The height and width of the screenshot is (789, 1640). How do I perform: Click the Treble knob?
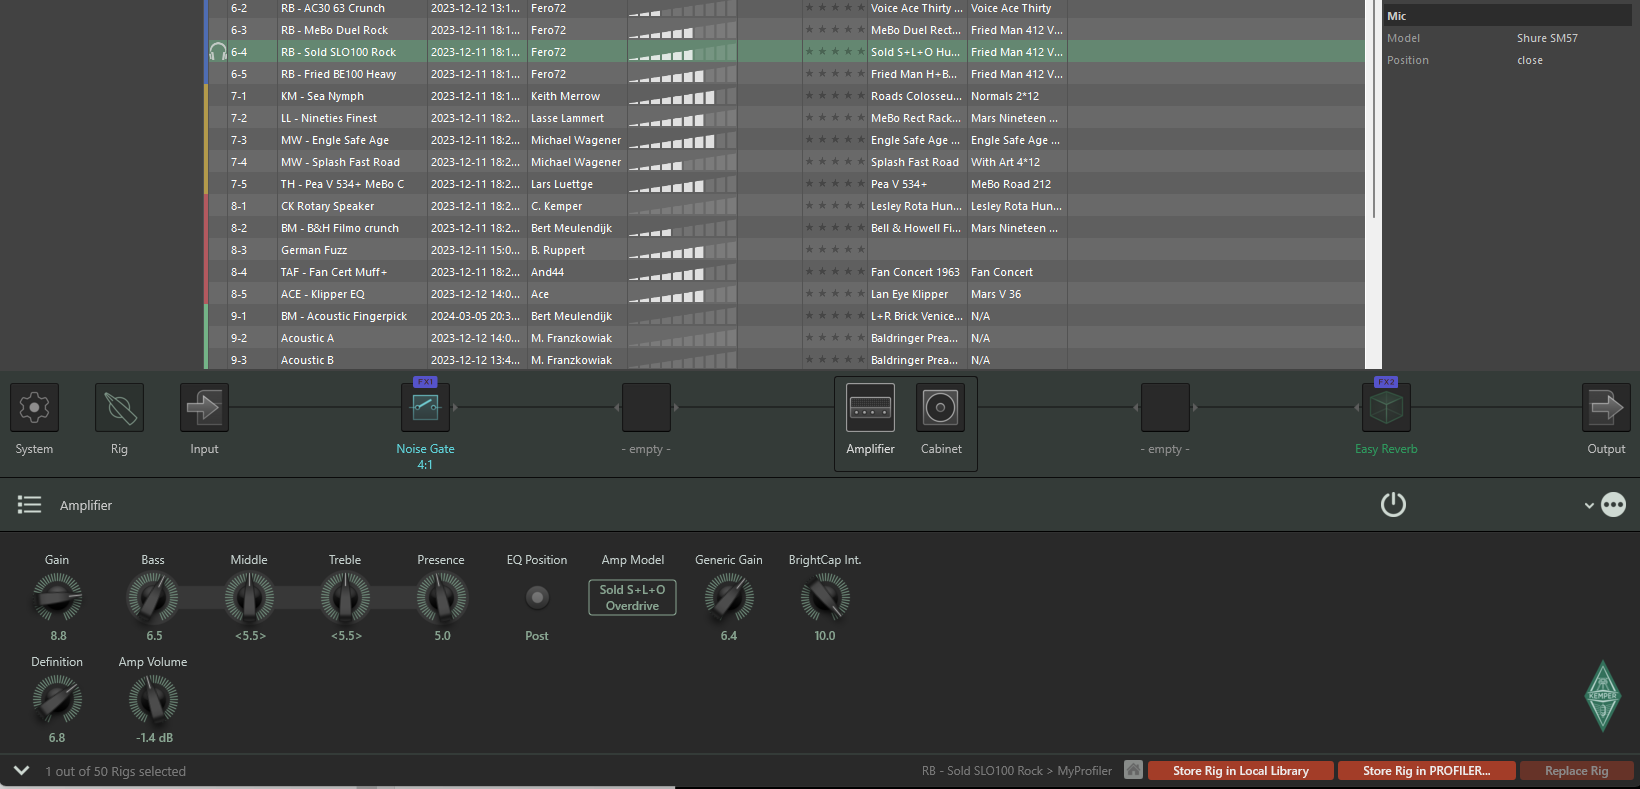coord(345,598)
